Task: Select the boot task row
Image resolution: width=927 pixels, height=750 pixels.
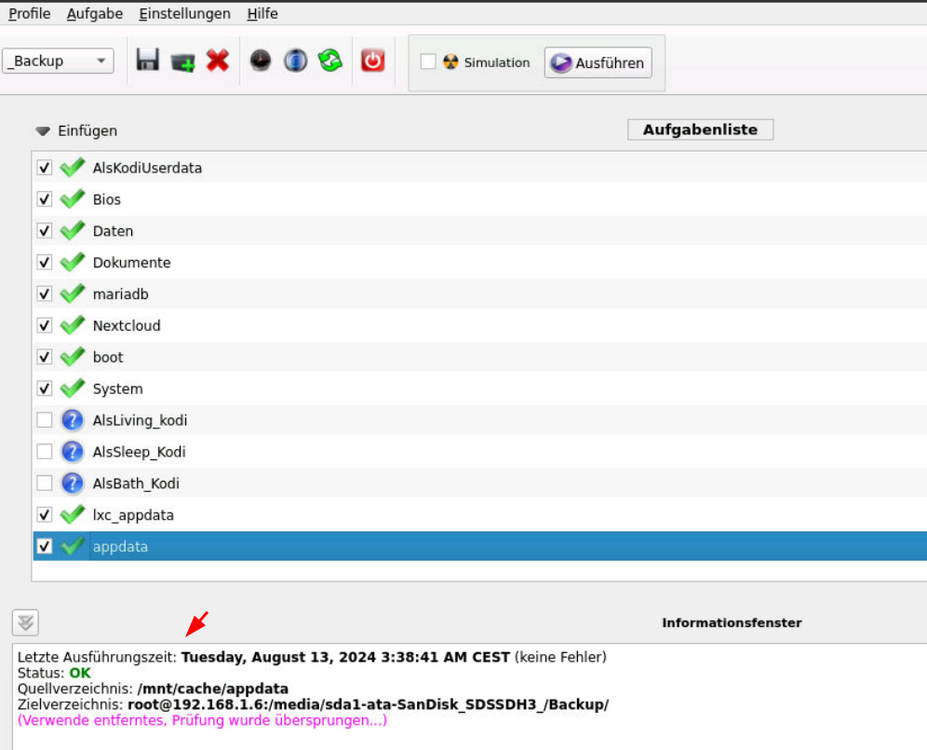Action: pyautogui.click(x=479, y=357)
